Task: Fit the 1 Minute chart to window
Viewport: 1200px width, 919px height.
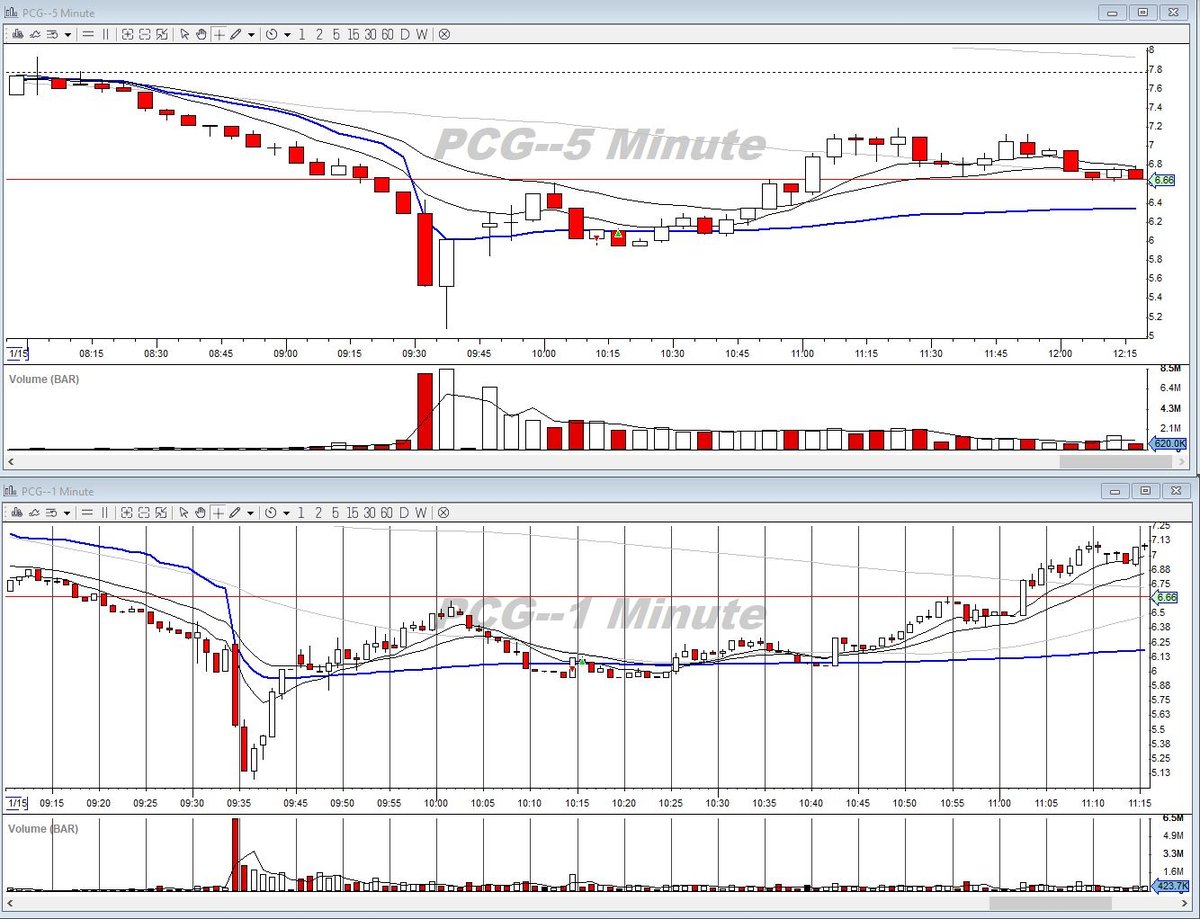Action: click(x=162, y=512)
